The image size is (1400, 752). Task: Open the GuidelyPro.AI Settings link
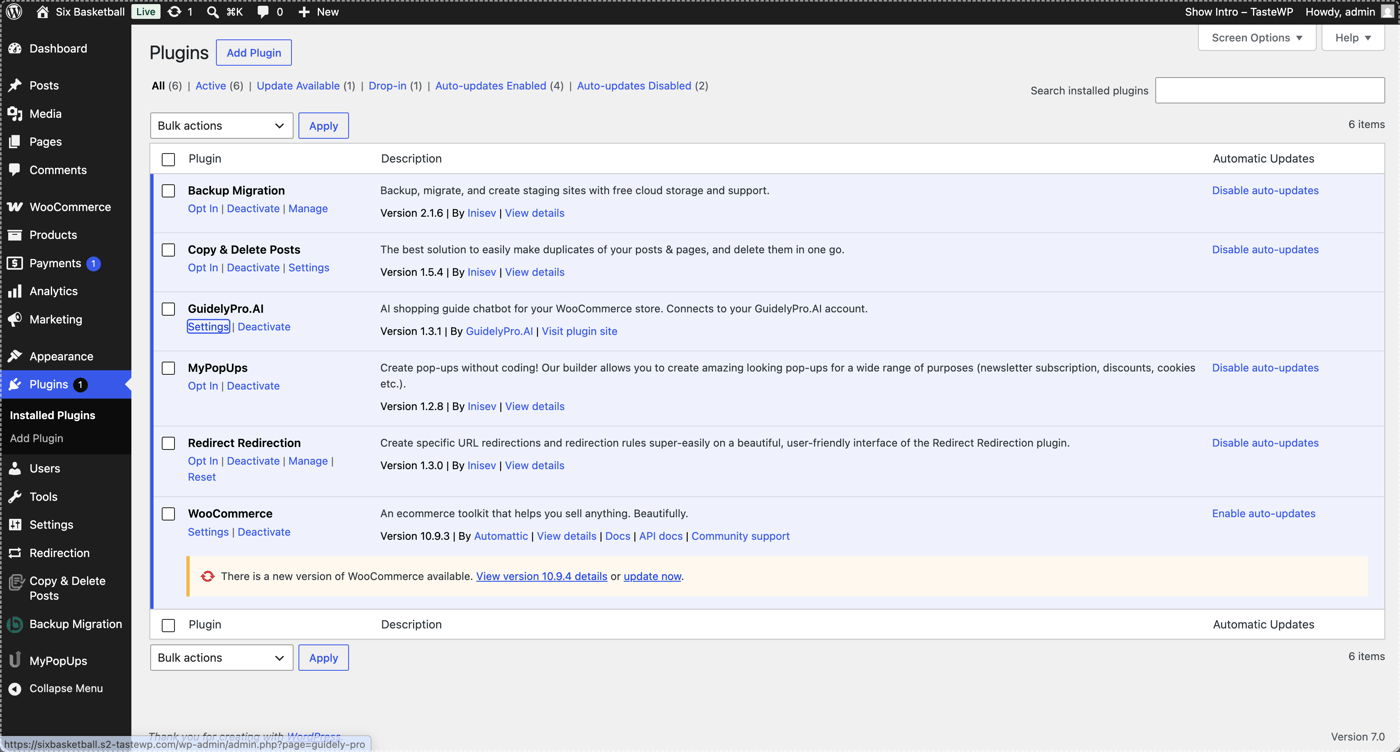click(208, 327)
